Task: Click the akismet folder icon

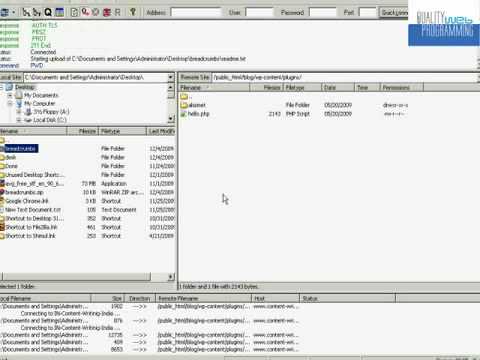Action: [184, 105]
